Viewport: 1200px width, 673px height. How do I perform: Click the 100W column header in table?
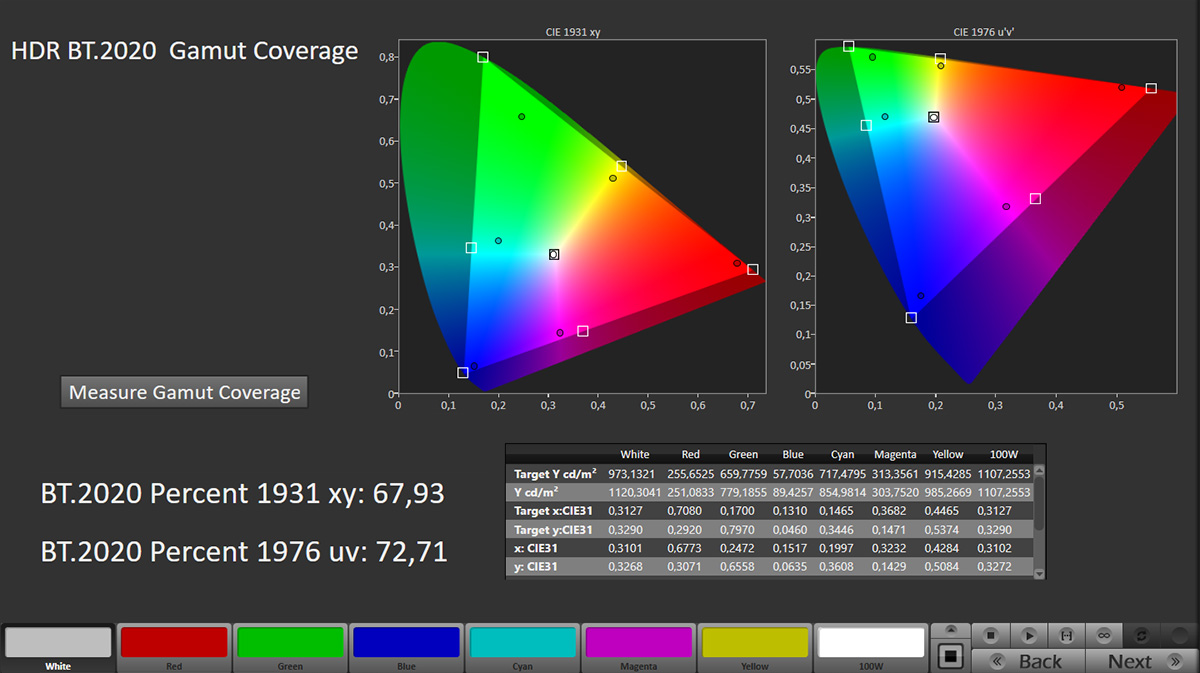[1003, 454]
